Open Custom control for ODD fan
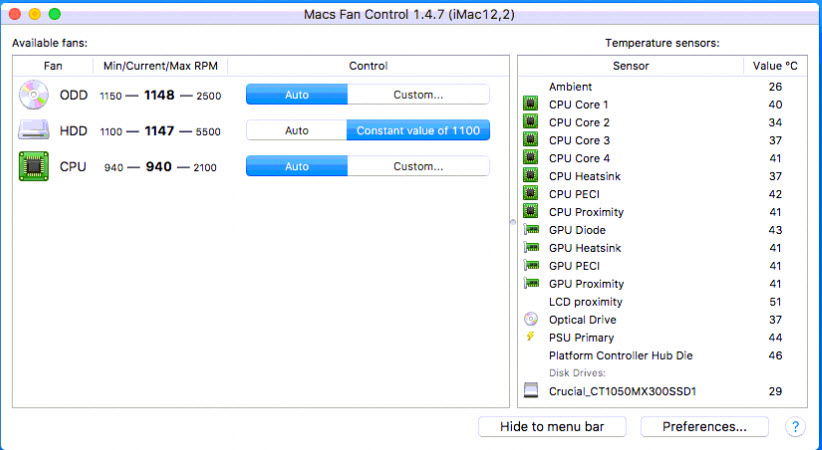This screenshot has height=450, width=822. point(418,95)
